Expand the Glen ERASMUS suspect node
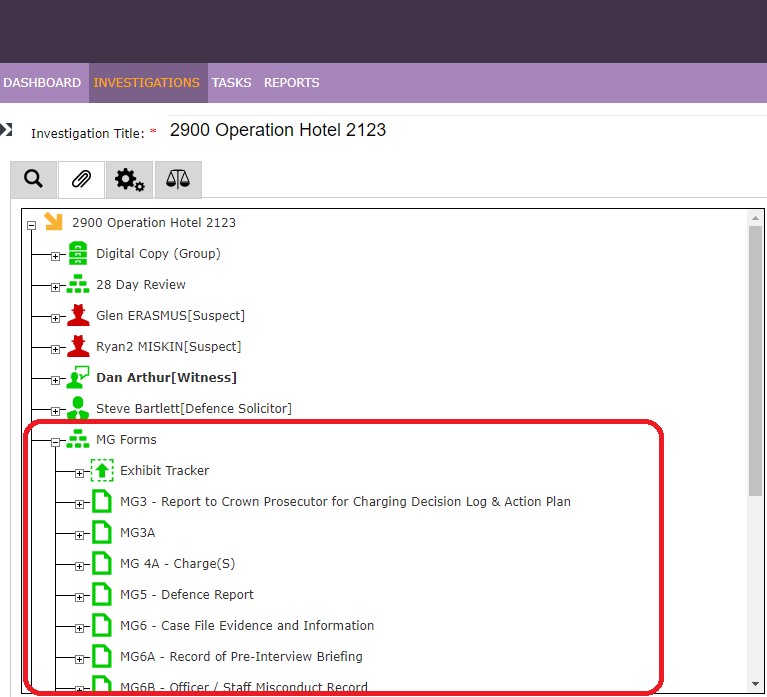The height and width of the screenshot is (697, 767). click(55, 318)
